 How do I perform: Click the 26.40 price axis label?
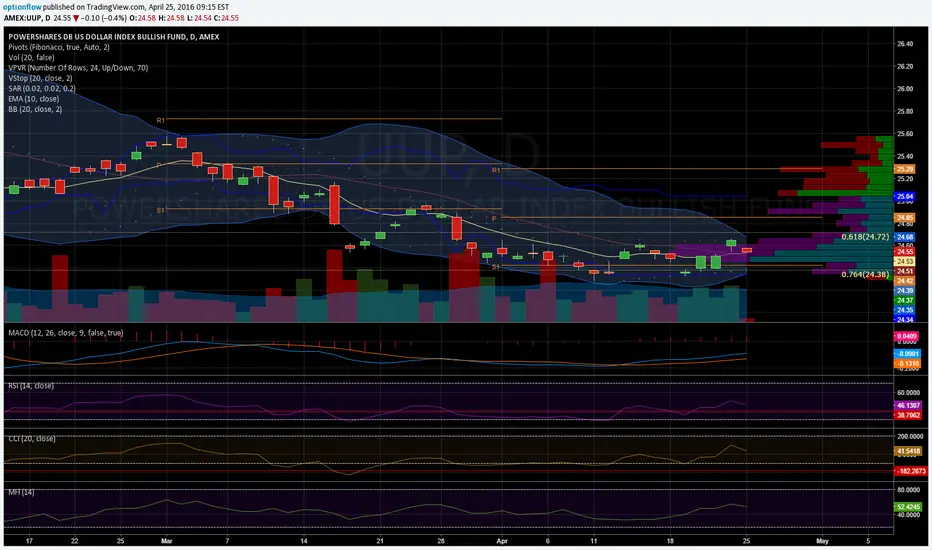click(905, 44)
